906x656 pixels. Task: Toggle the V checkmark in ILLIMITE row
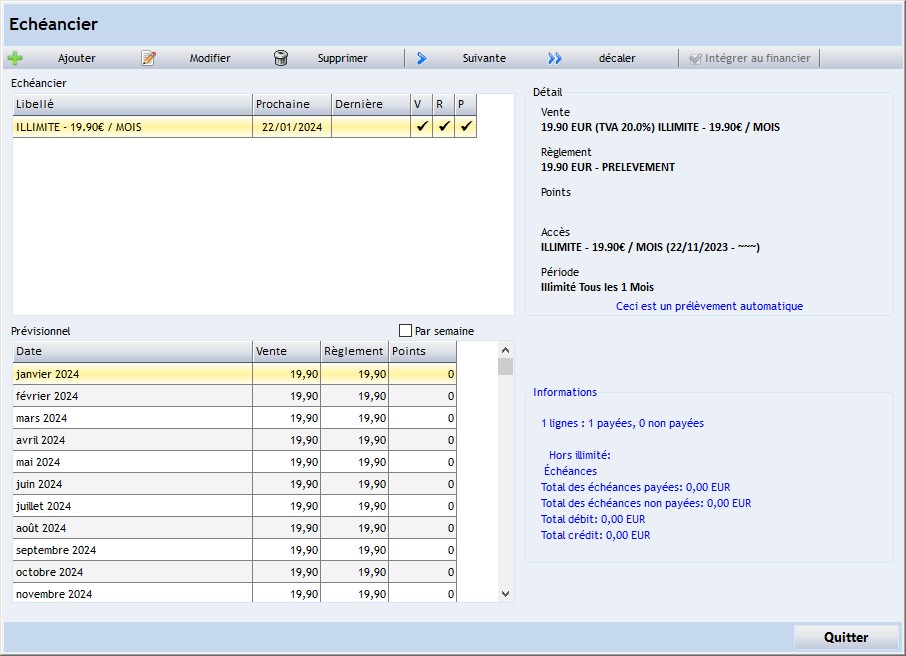(x=422, y=127)
